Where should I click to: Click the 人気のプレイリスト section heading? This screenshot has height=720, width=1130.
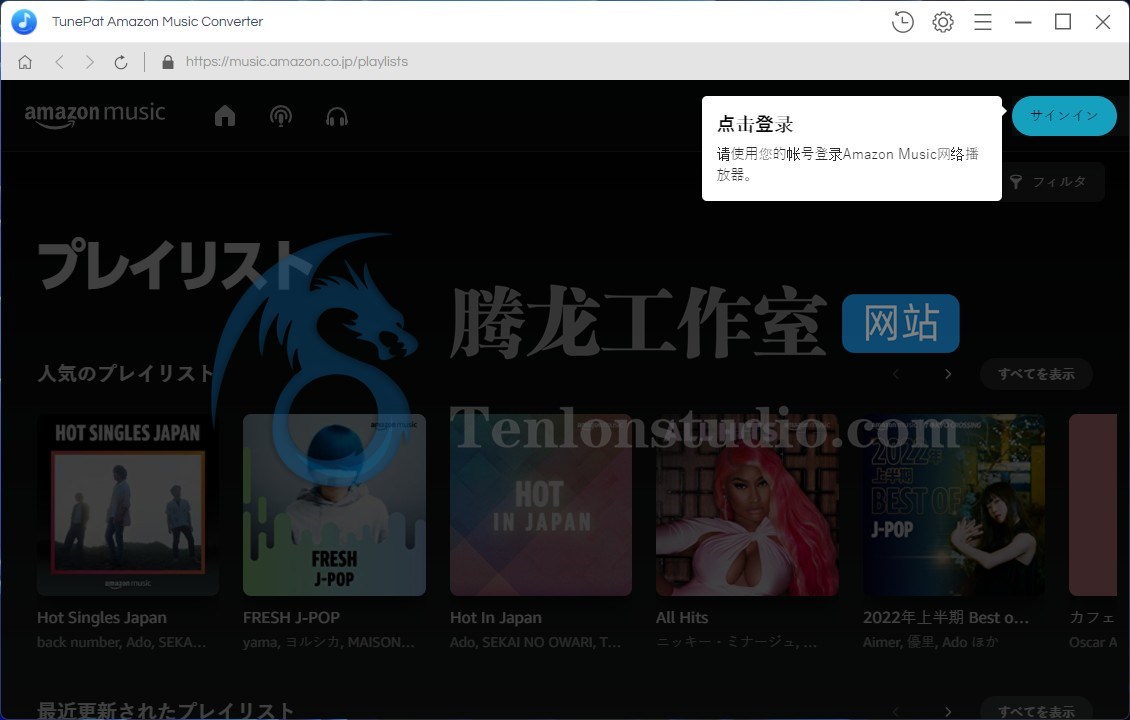coord(126,373)
